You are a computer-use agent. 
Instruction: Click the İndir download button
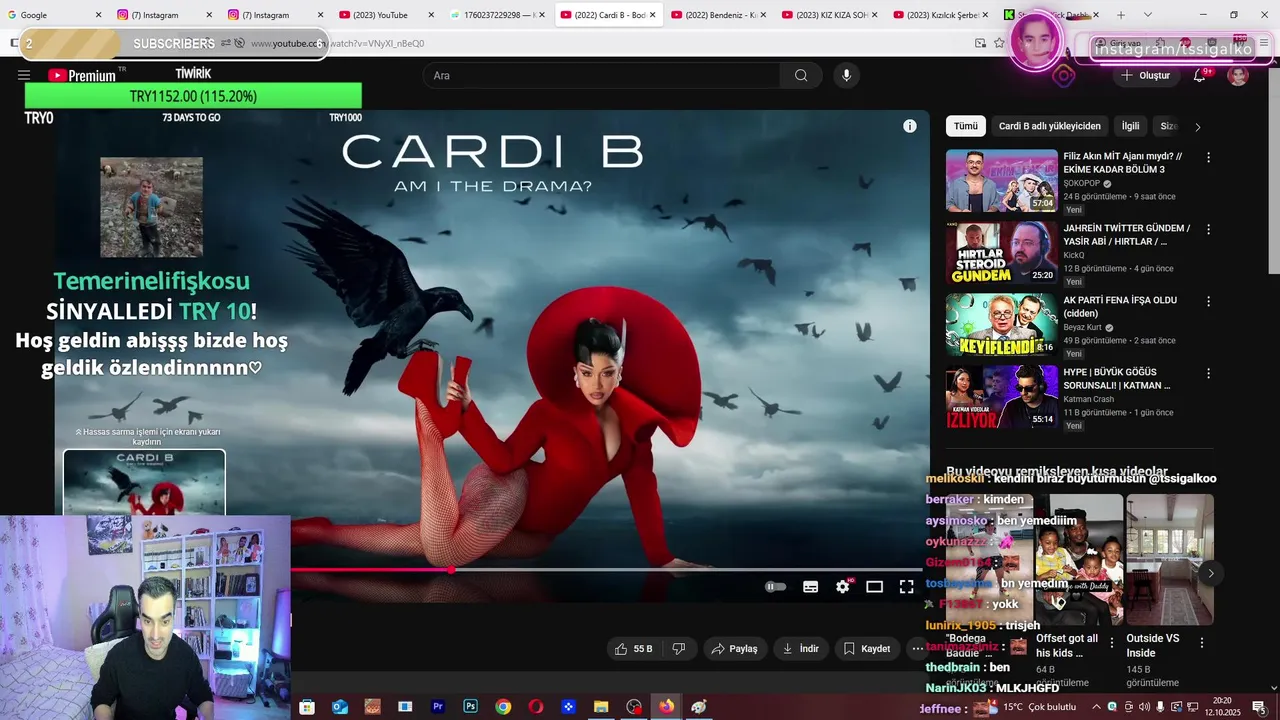pyautogui.click(x=801, y=649)
